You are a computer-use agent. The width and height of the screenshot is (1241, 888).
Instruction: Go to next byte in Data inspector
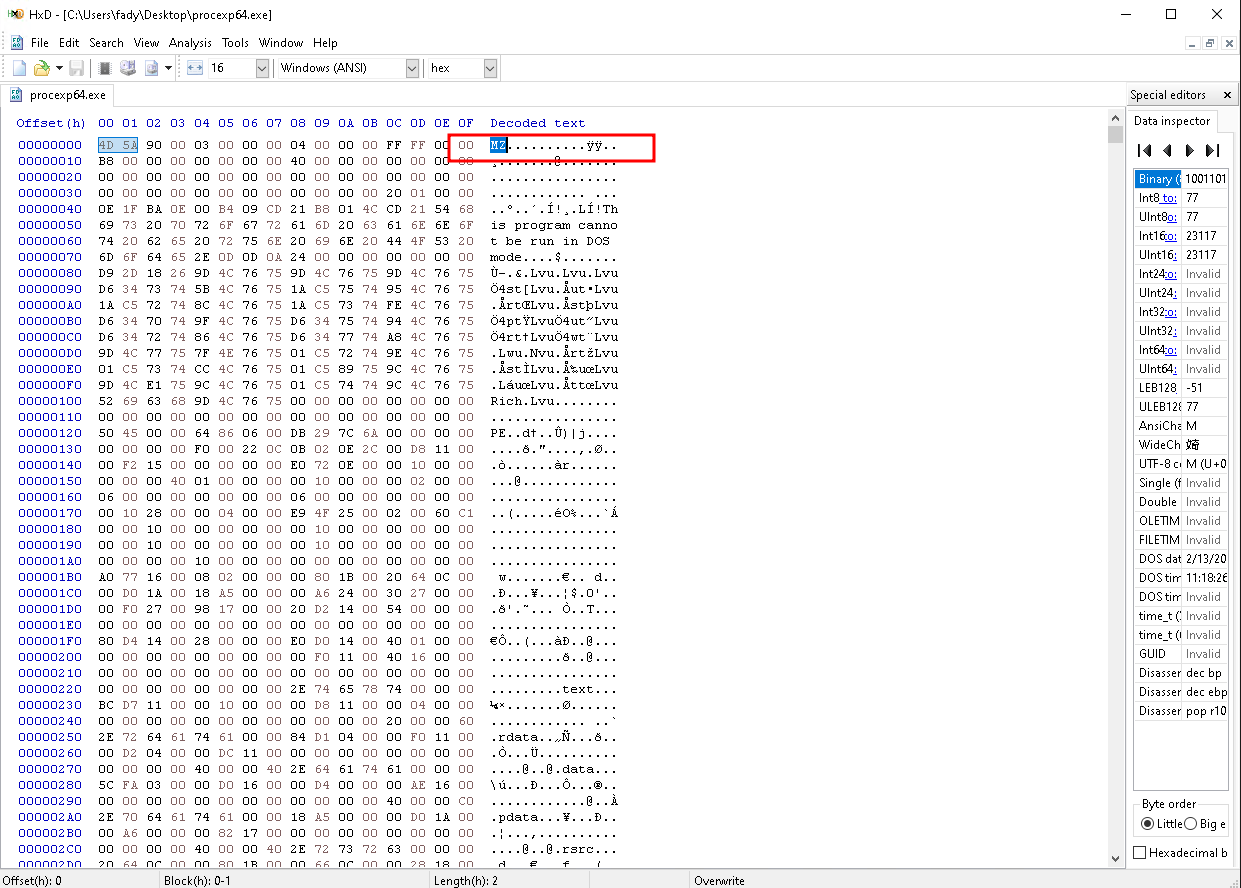[x=1189, y=150]
